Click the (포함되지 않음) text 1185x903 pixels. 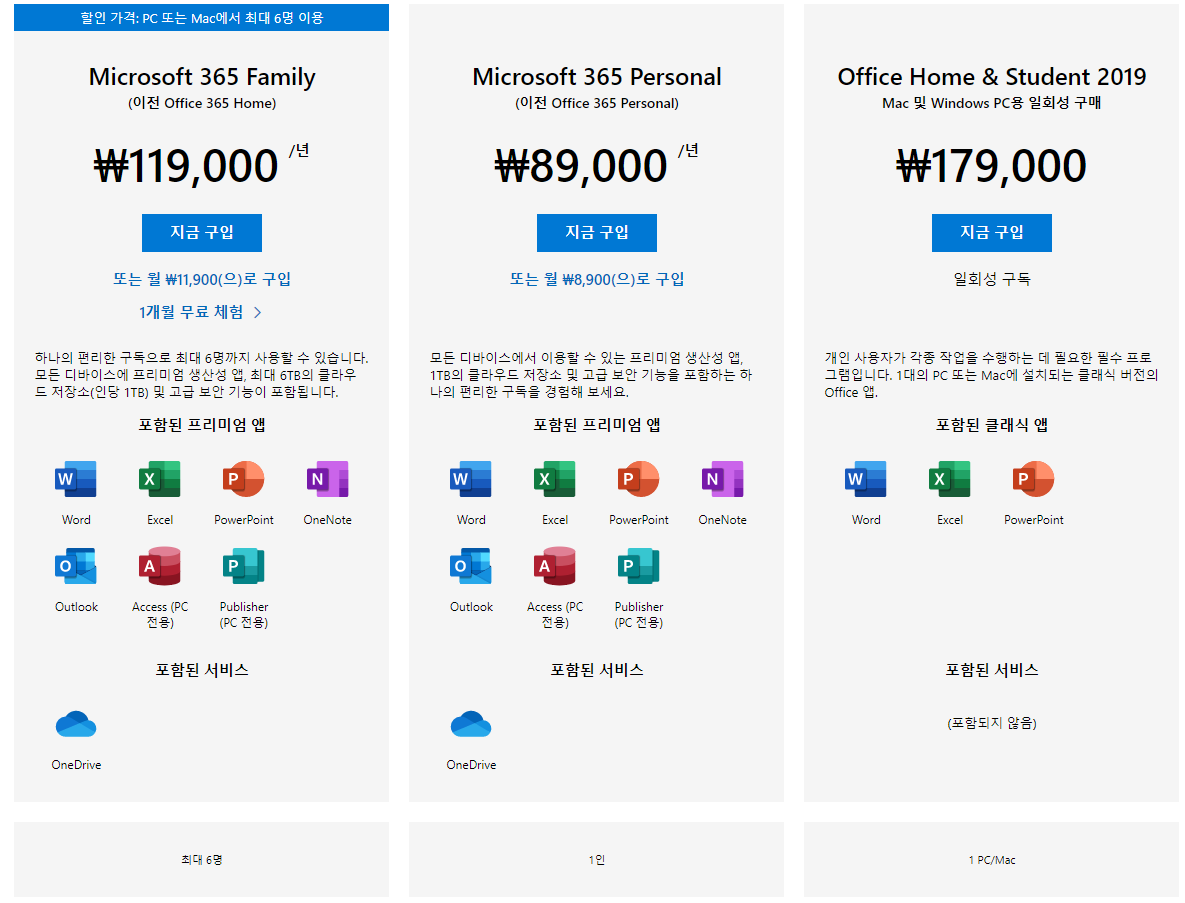click(992, 723)
